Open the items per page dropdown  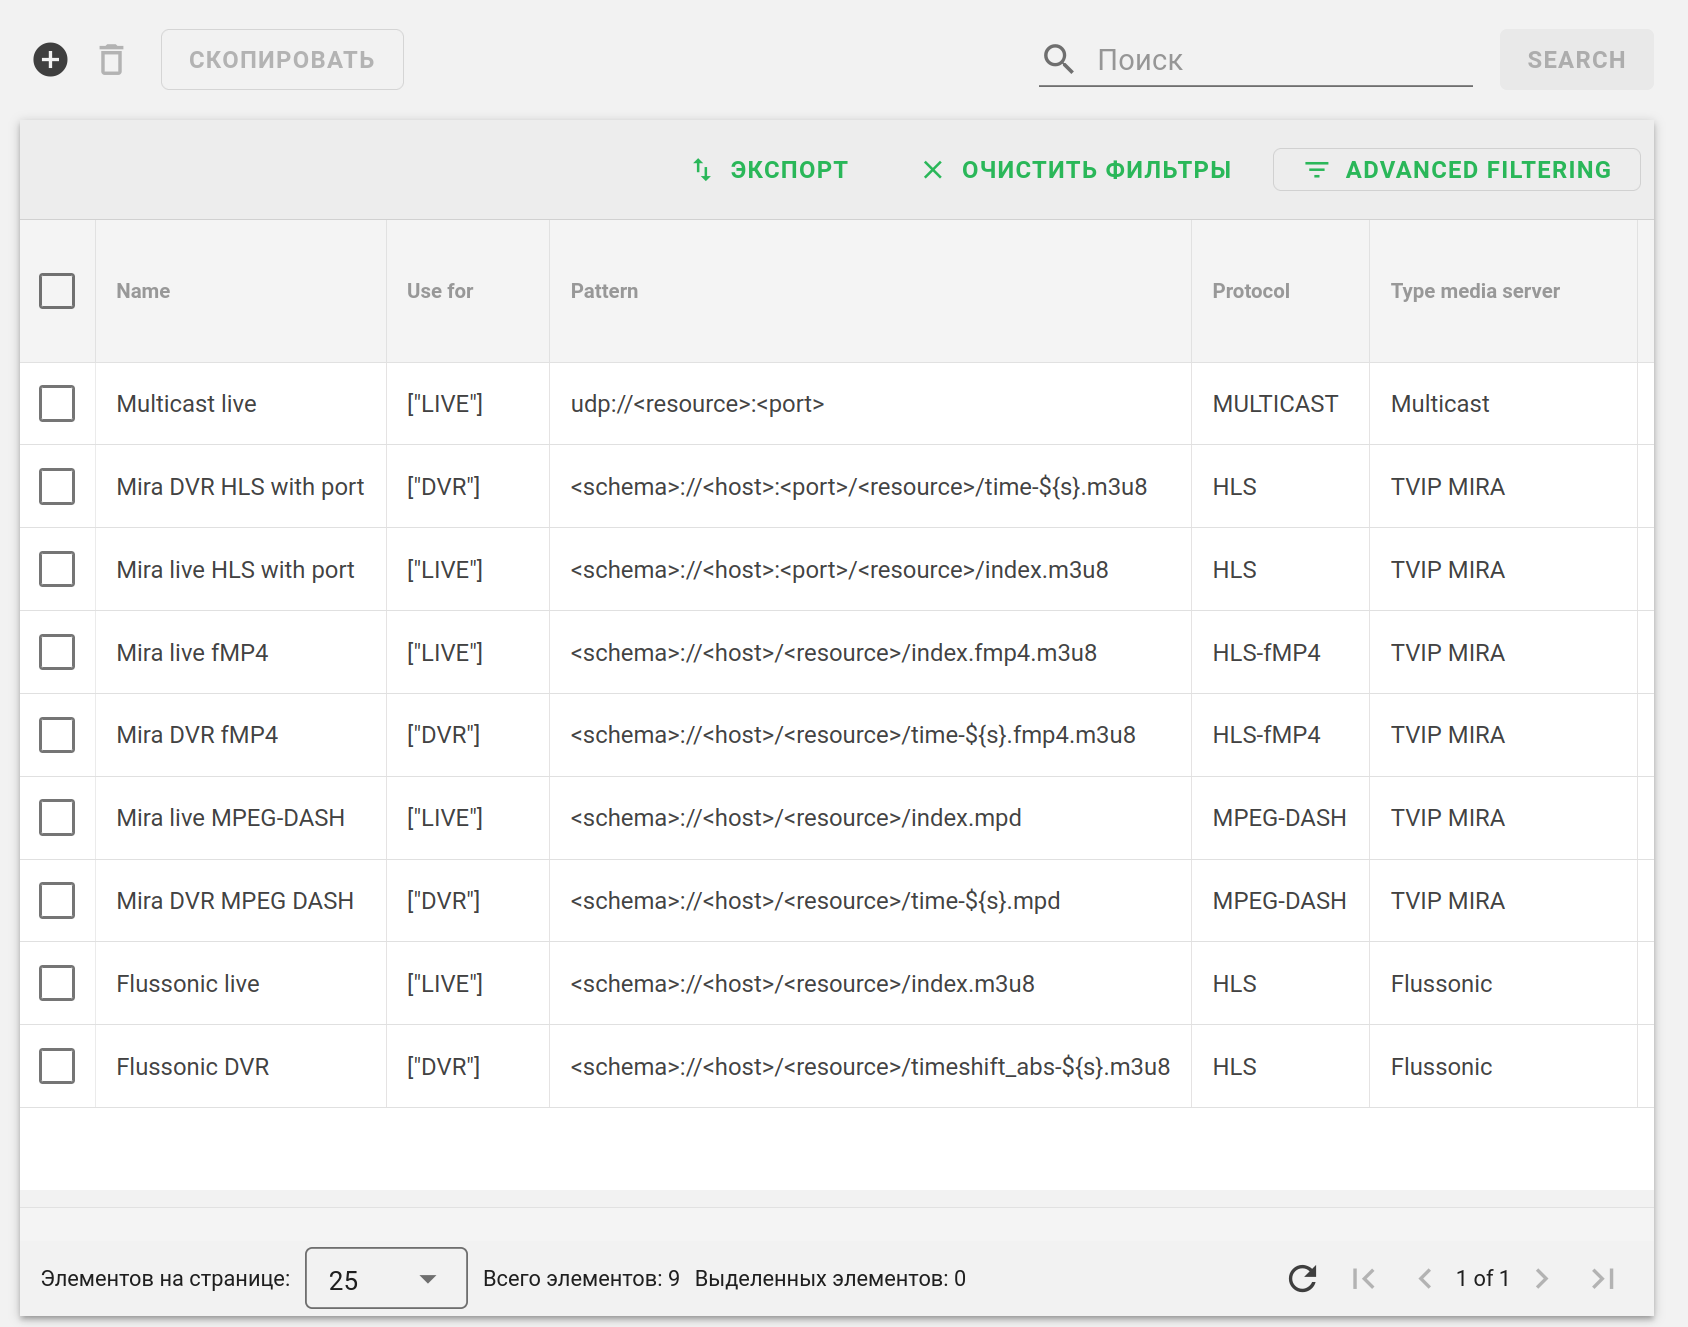(x=386, y=1278)
